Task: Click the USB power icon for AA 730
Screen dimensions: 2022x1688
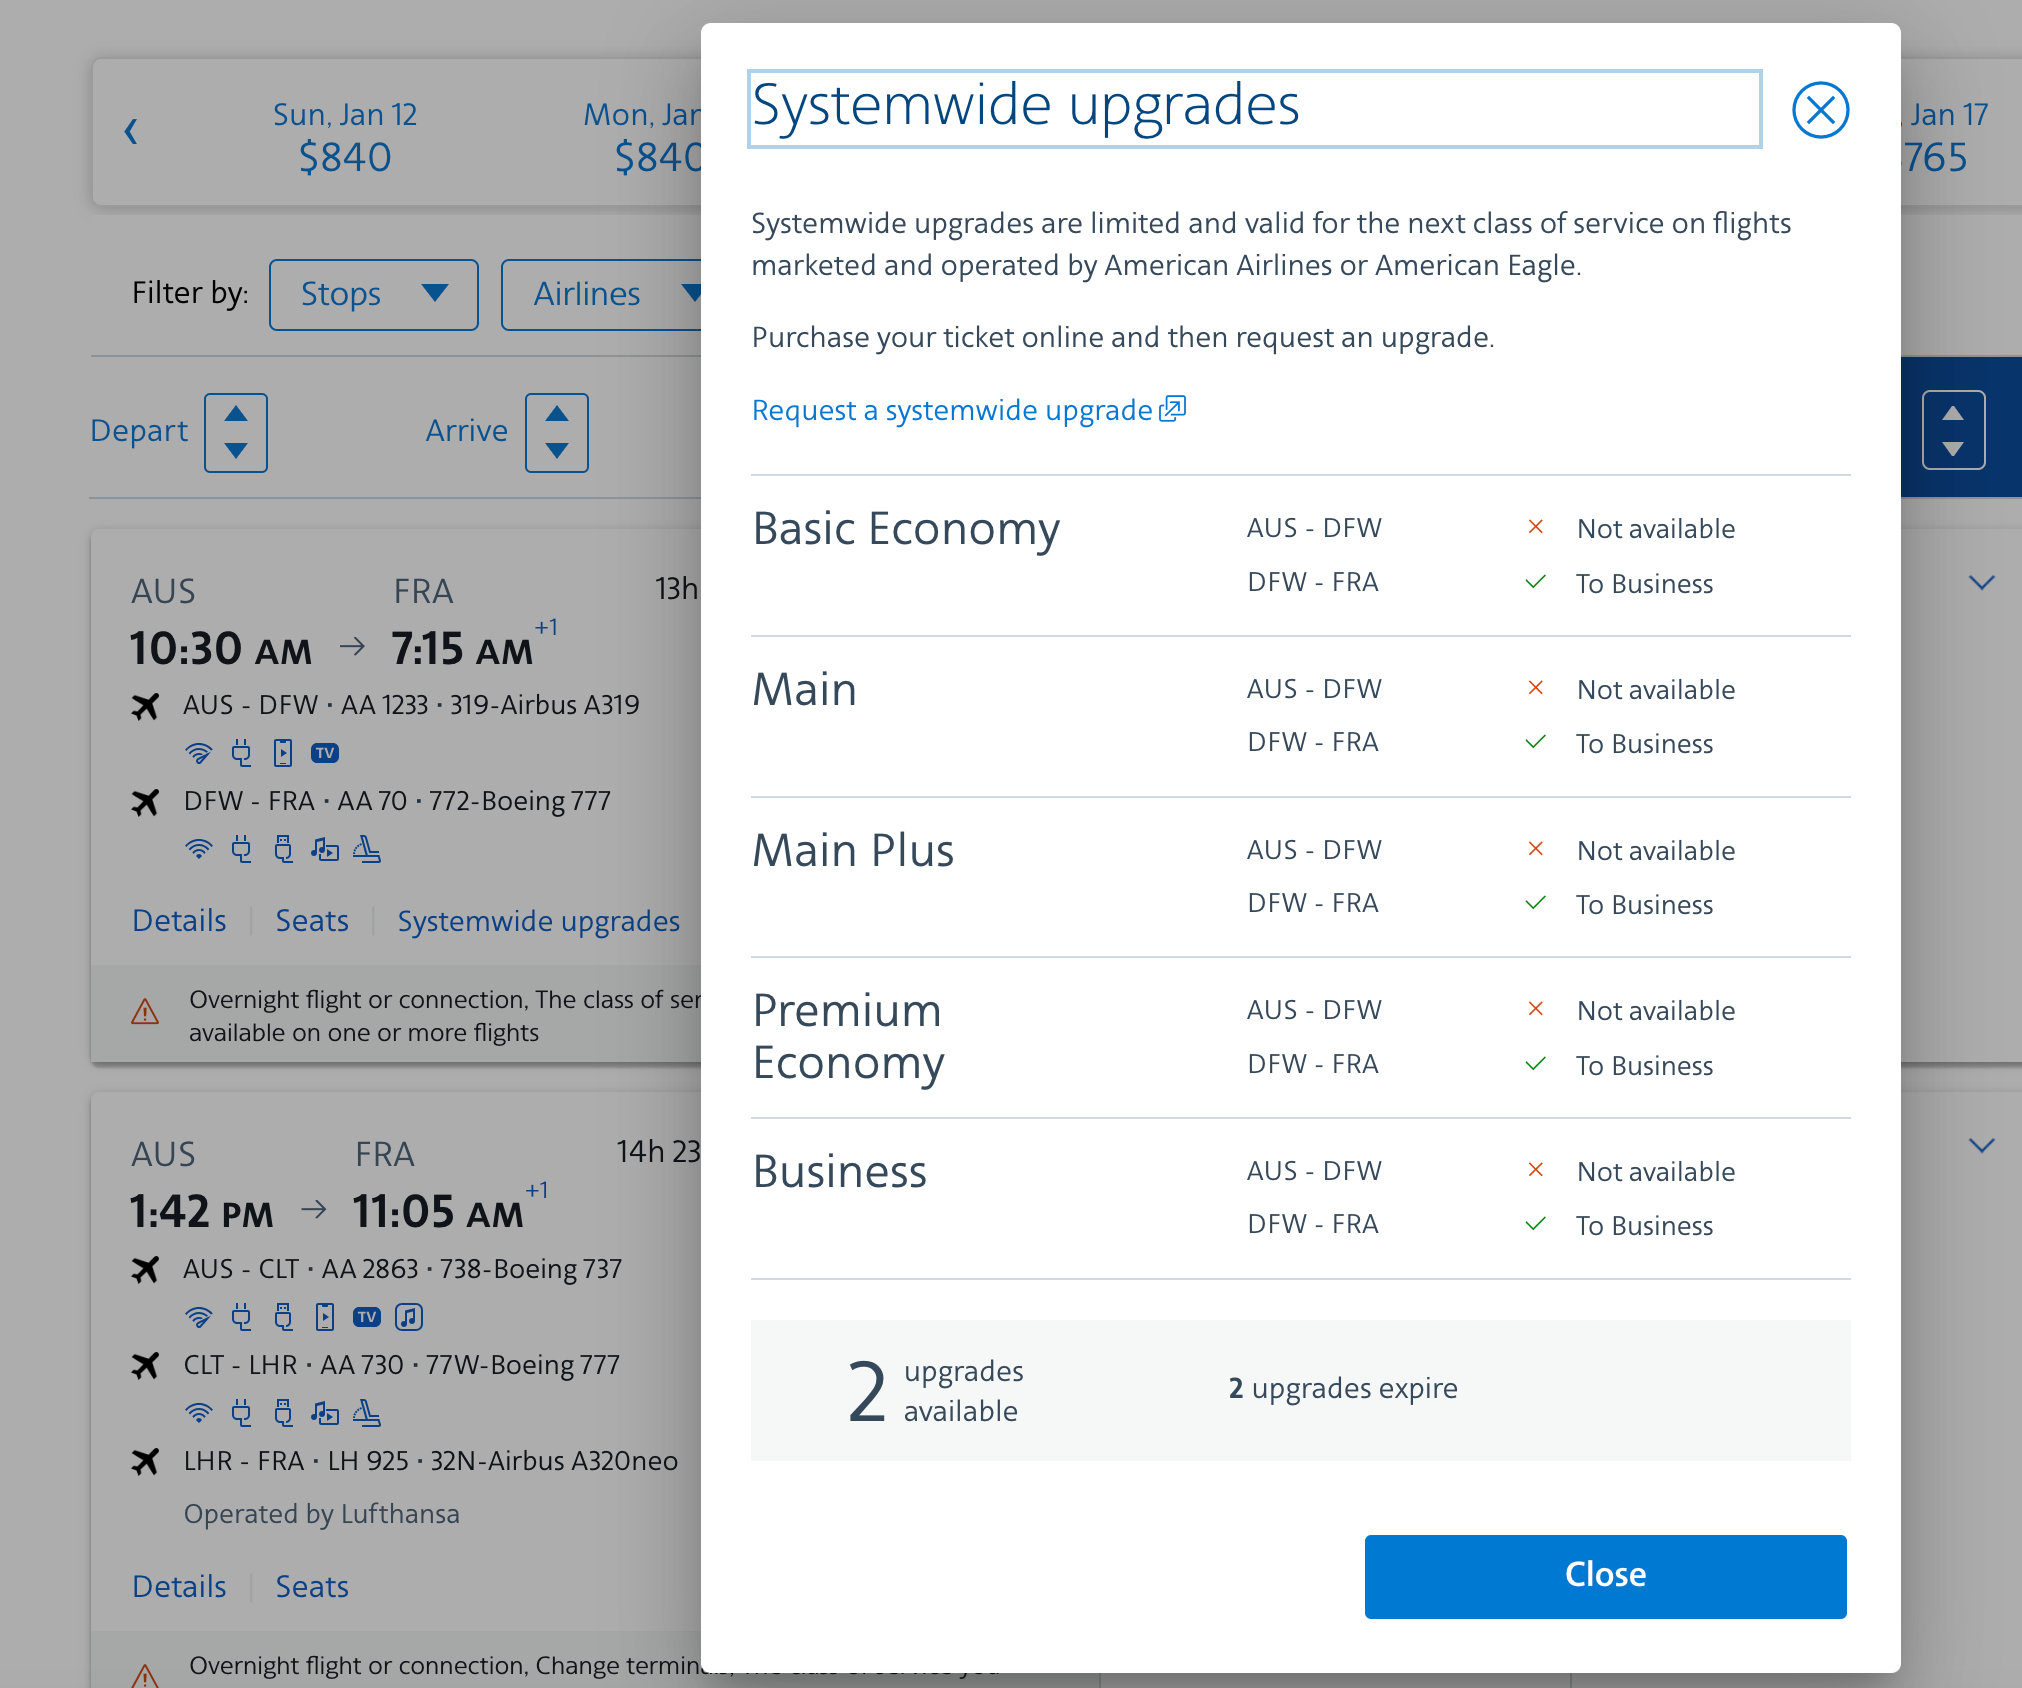Action: coord(283,1413)
